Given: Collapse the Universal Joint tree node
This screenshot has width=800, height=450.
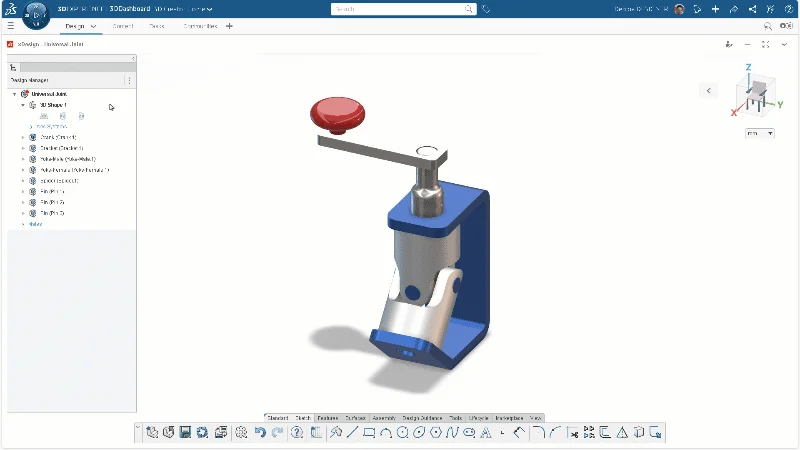Looking at the screenshot, I should pyautogui.click(x=15, y=94).
